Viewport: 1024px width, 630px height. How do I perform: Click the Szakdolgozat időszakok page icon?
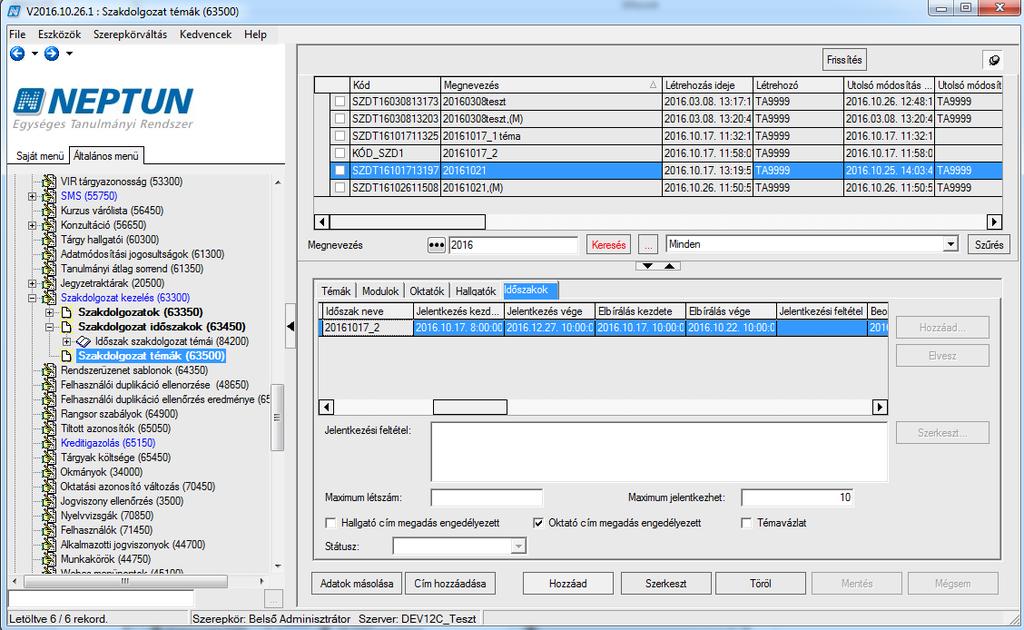pos(66,326)
